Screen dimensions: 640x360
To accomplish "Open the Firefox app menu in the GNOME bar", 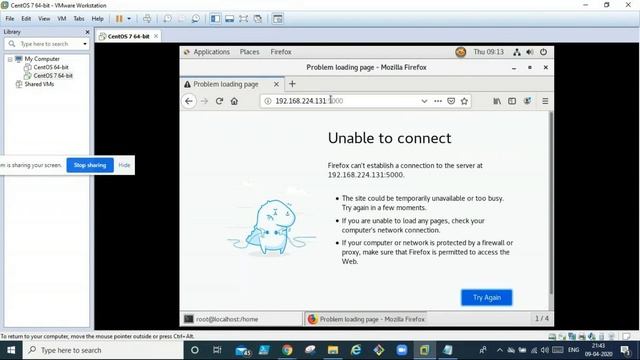I will [281, 52].
